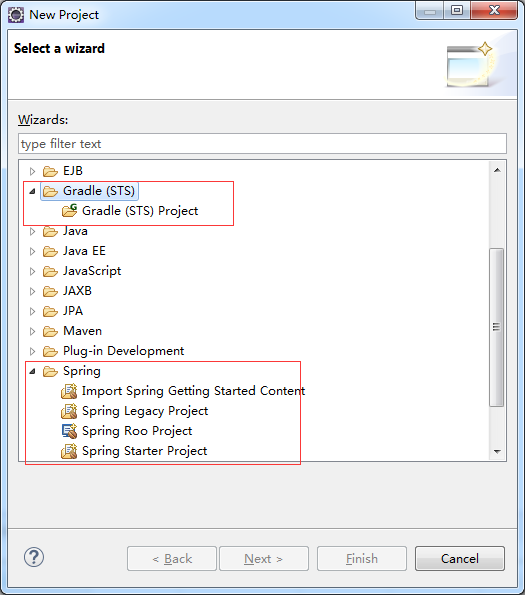Click the Spring Roo Project icon

69,431
